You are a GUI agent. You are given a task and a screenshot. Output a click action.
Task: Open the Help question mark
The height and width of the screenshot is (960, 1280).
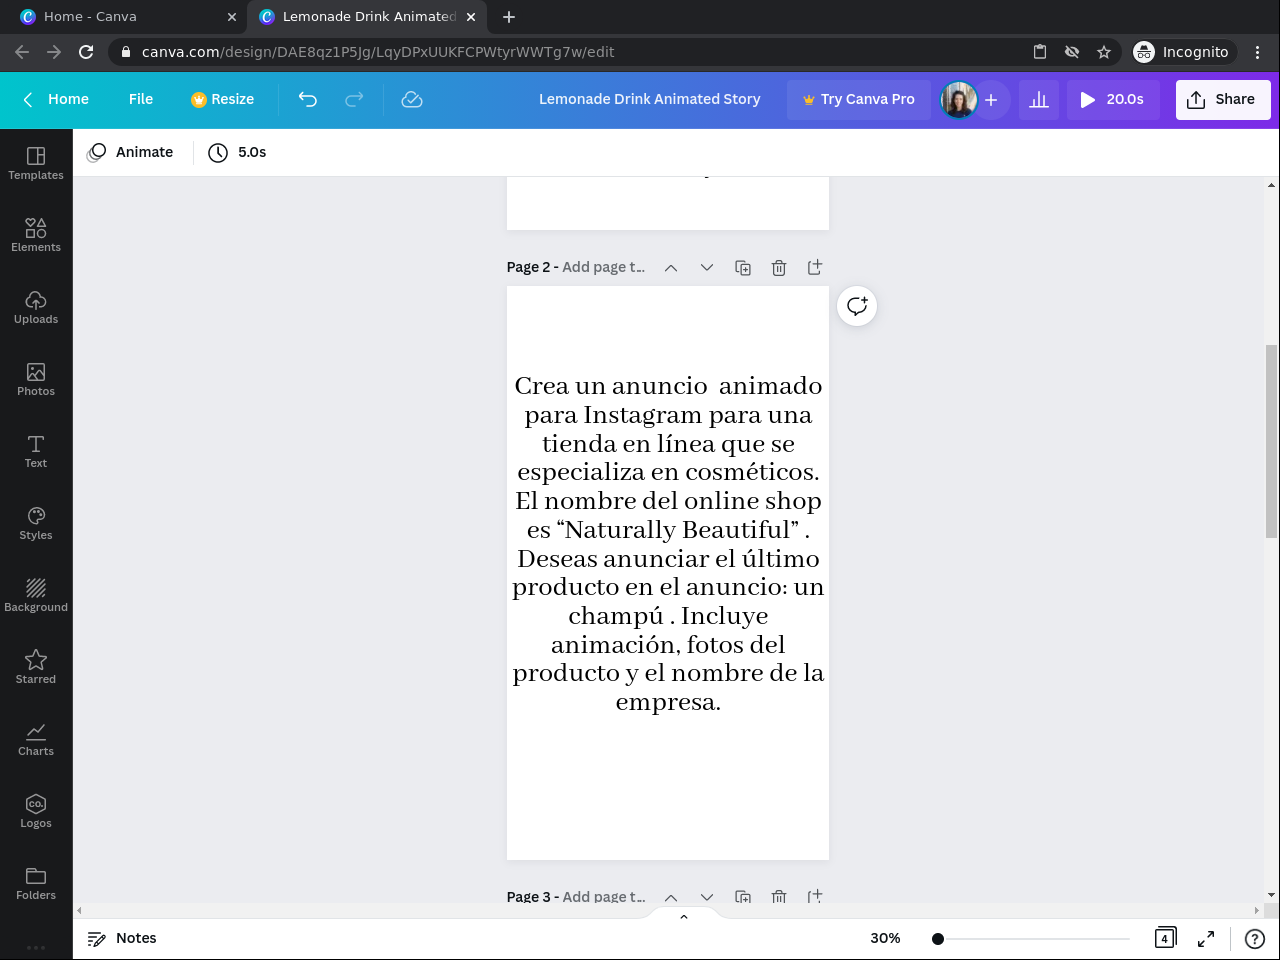pyautogui.click(x=1255, y=938)
